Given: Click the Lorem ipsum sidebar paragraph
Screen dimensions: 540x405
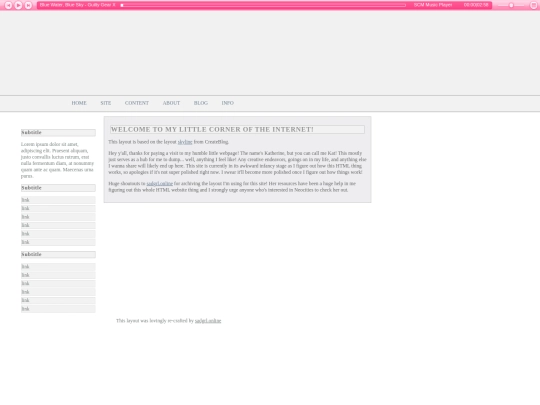Looking at the screenshot, I should coord(58,160).
